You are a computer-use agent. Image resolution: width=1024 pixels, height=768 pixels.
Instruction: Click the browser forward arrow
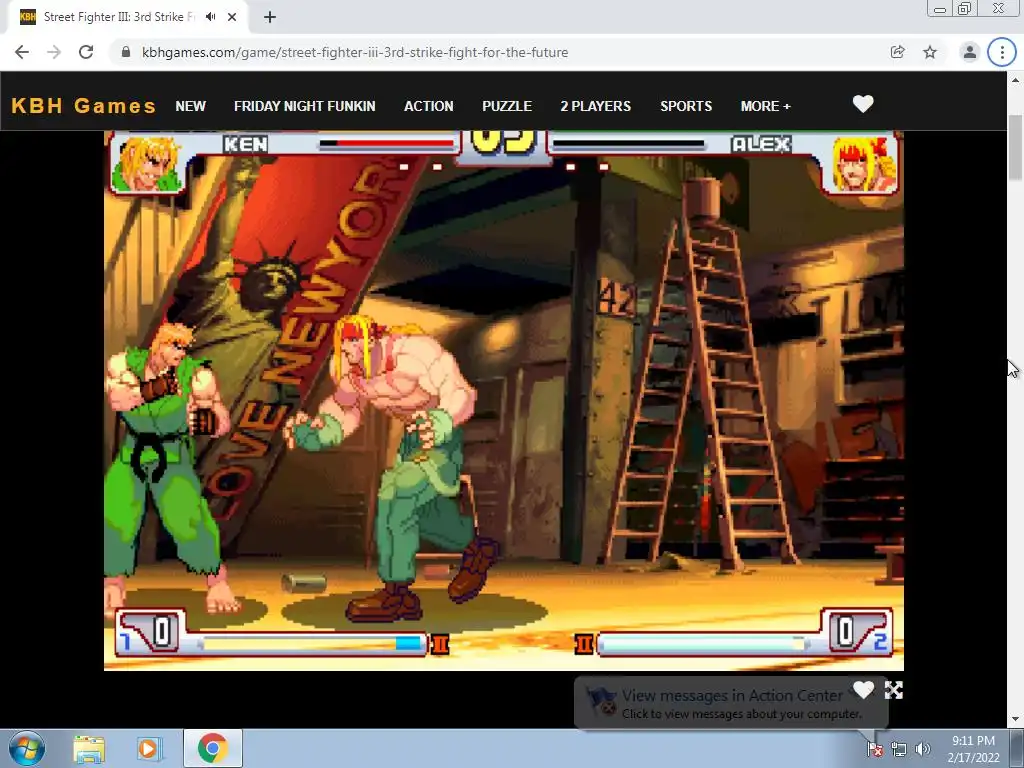click(x=54, y=52)
